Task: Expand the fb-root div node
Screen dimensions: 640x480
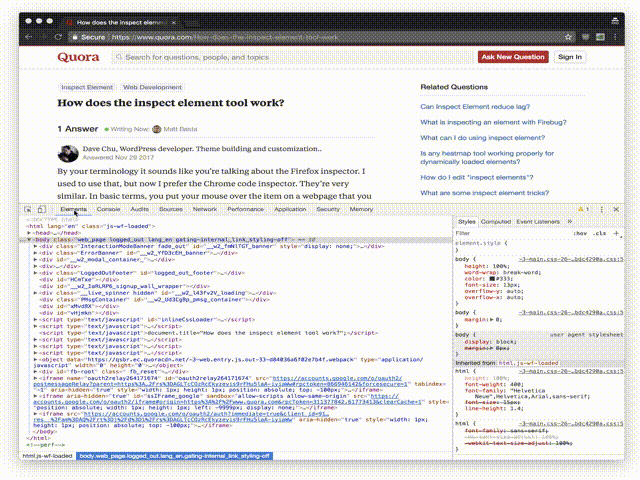Action: coord(36,372)
